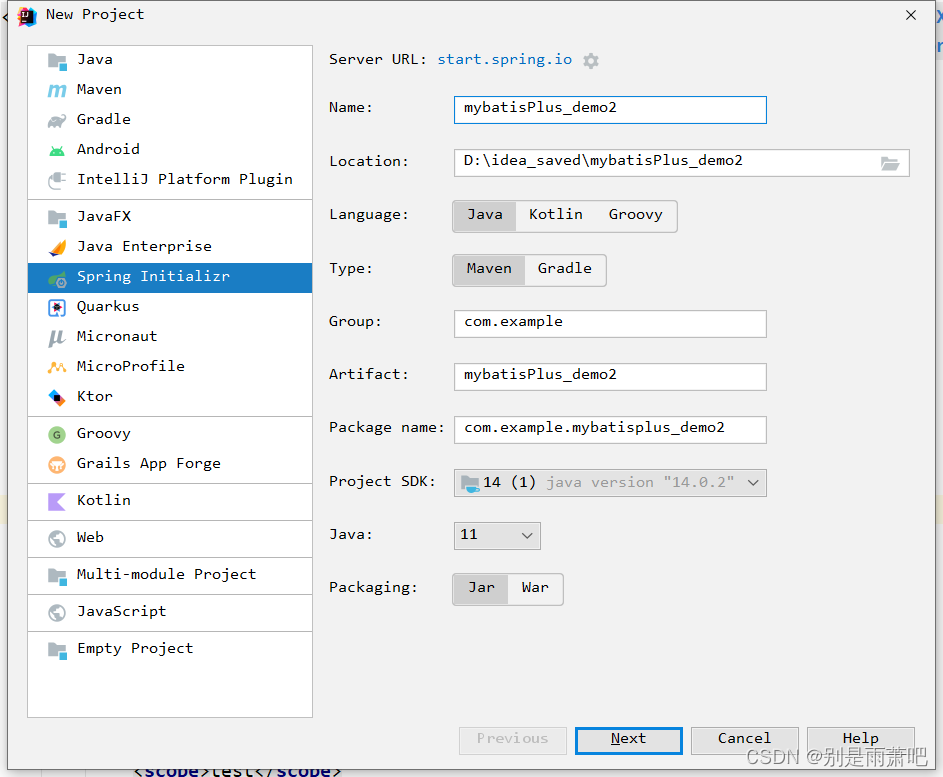This screenshot has width=943, height=777.
Task: Select Kotlin as the language
Action: tap(556, 215)
